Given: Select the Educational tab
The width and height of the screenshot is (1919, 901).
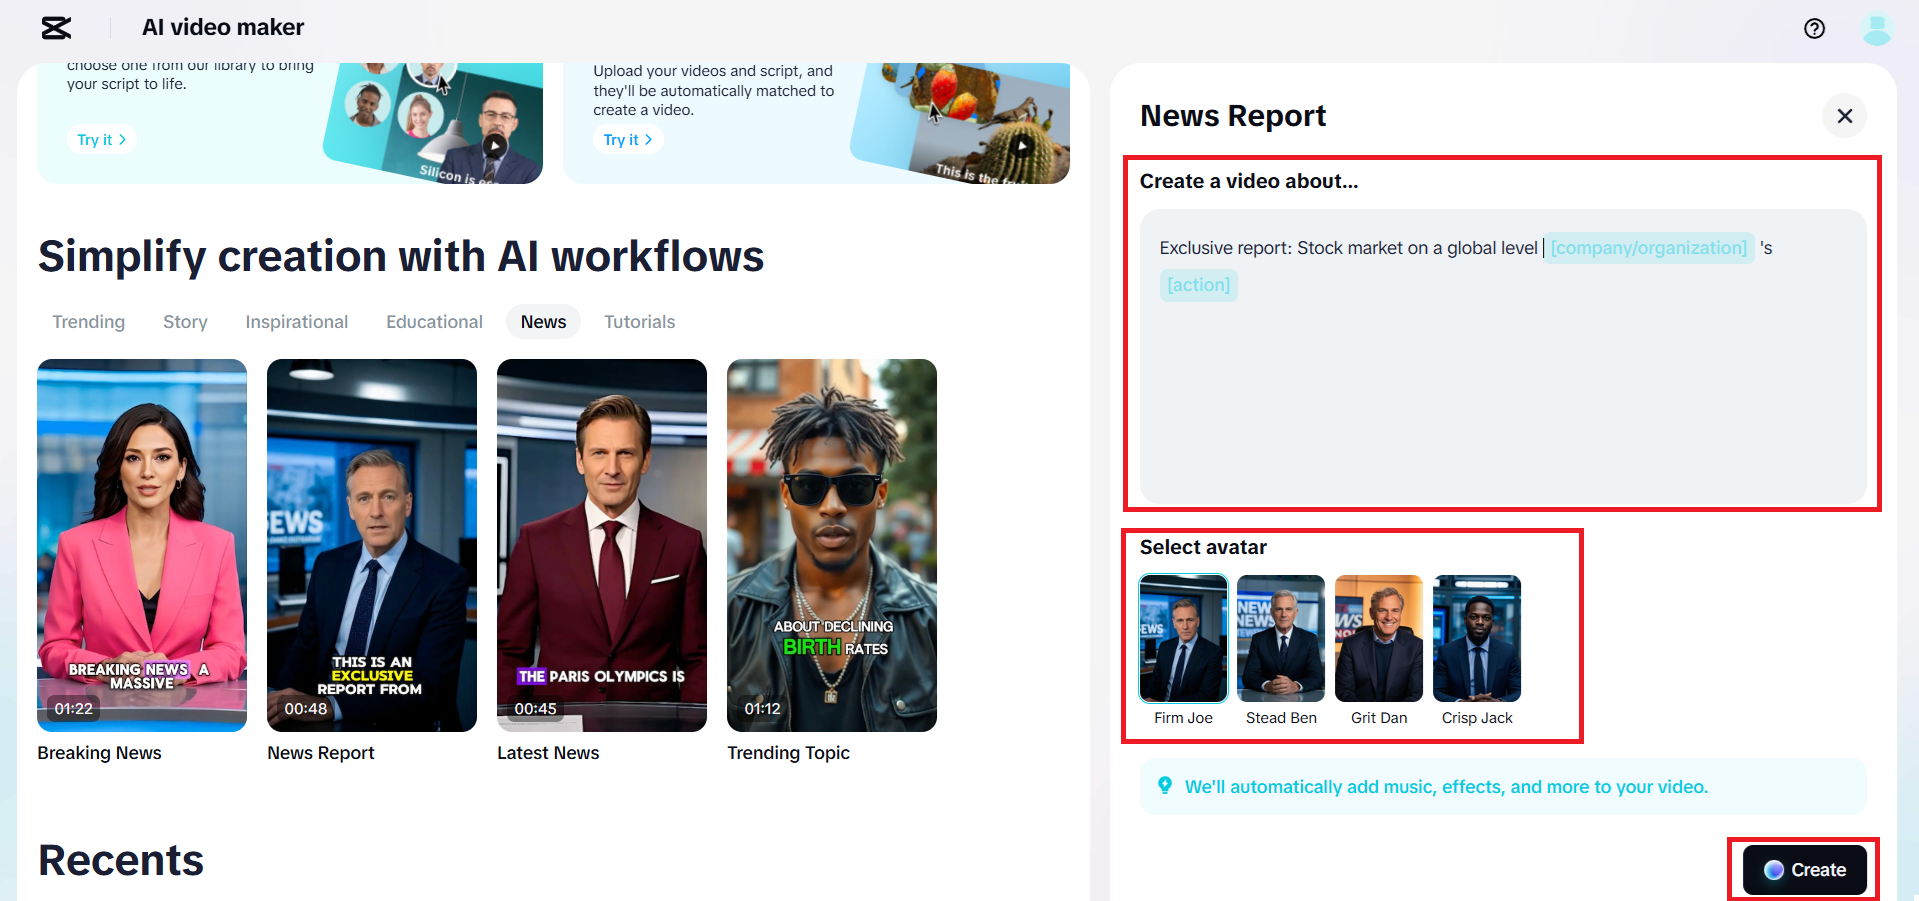Looking at the screenshot, I should click(434, 322).
